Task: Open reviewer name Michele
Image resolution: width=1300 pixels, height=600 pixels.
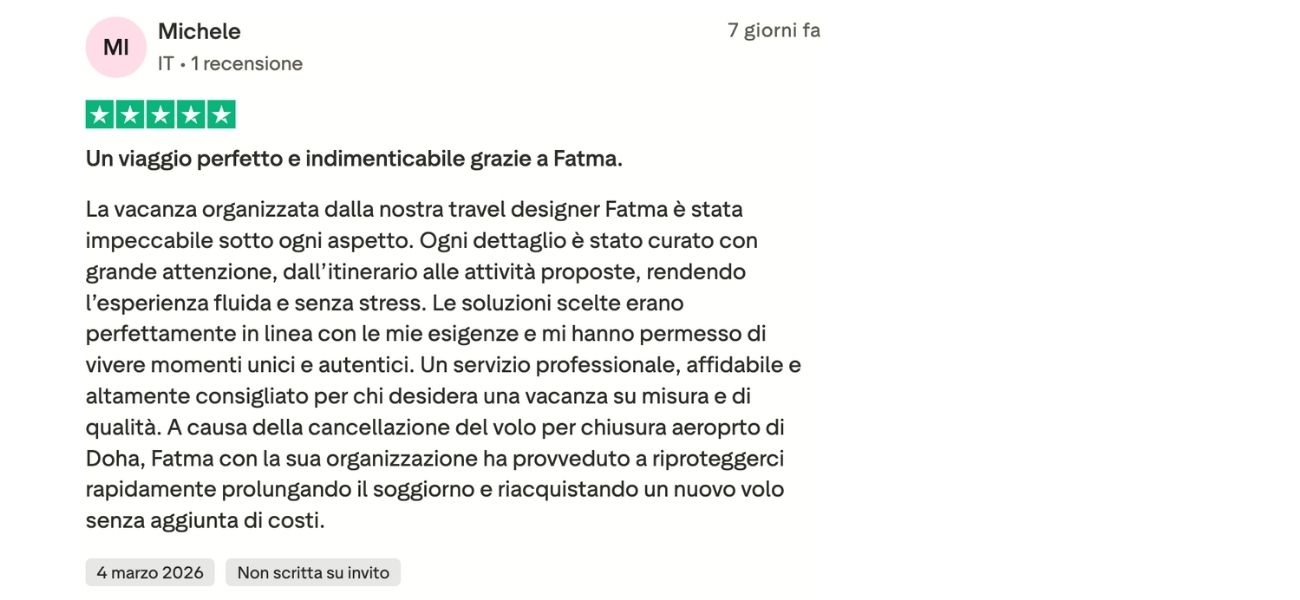Action: click(199, 32)
